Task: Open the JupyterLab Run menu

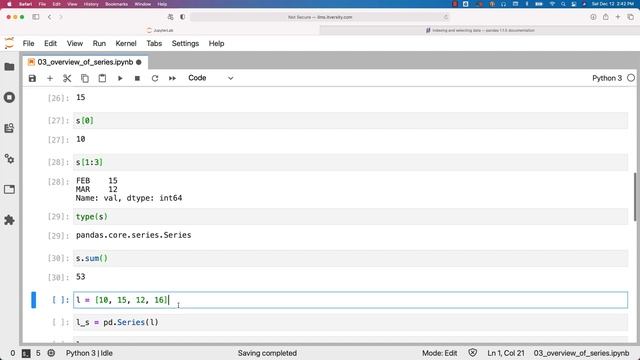Action: tap(99, 44)
